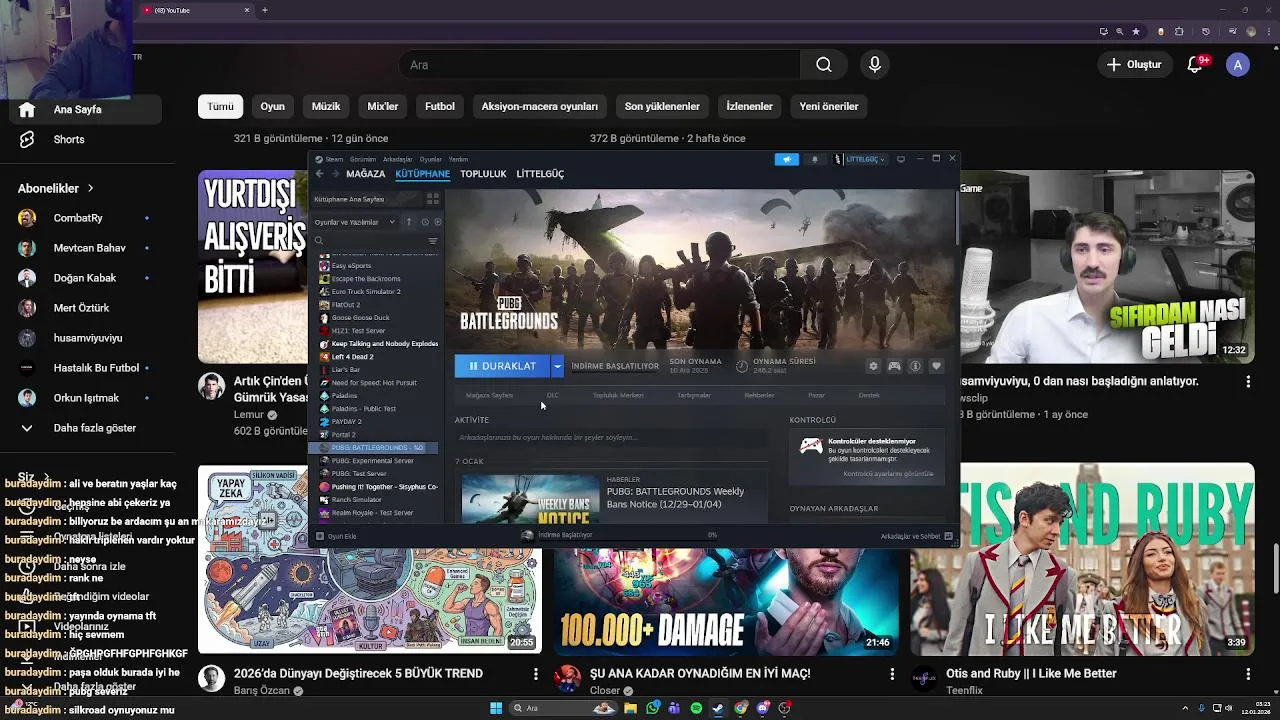Viewport: 1280px width, 720px height.
Task: Click the recent clock filter icon
Action: 425,222
